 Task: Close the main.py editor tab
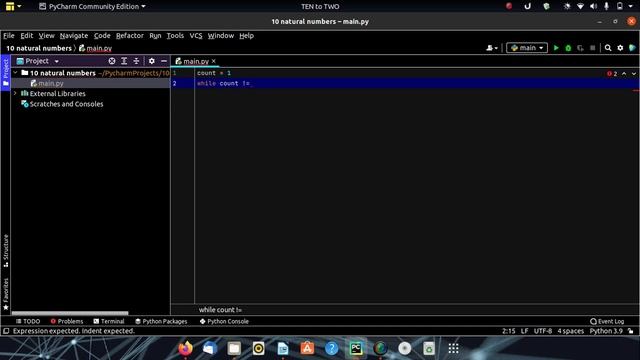point(213,61)
